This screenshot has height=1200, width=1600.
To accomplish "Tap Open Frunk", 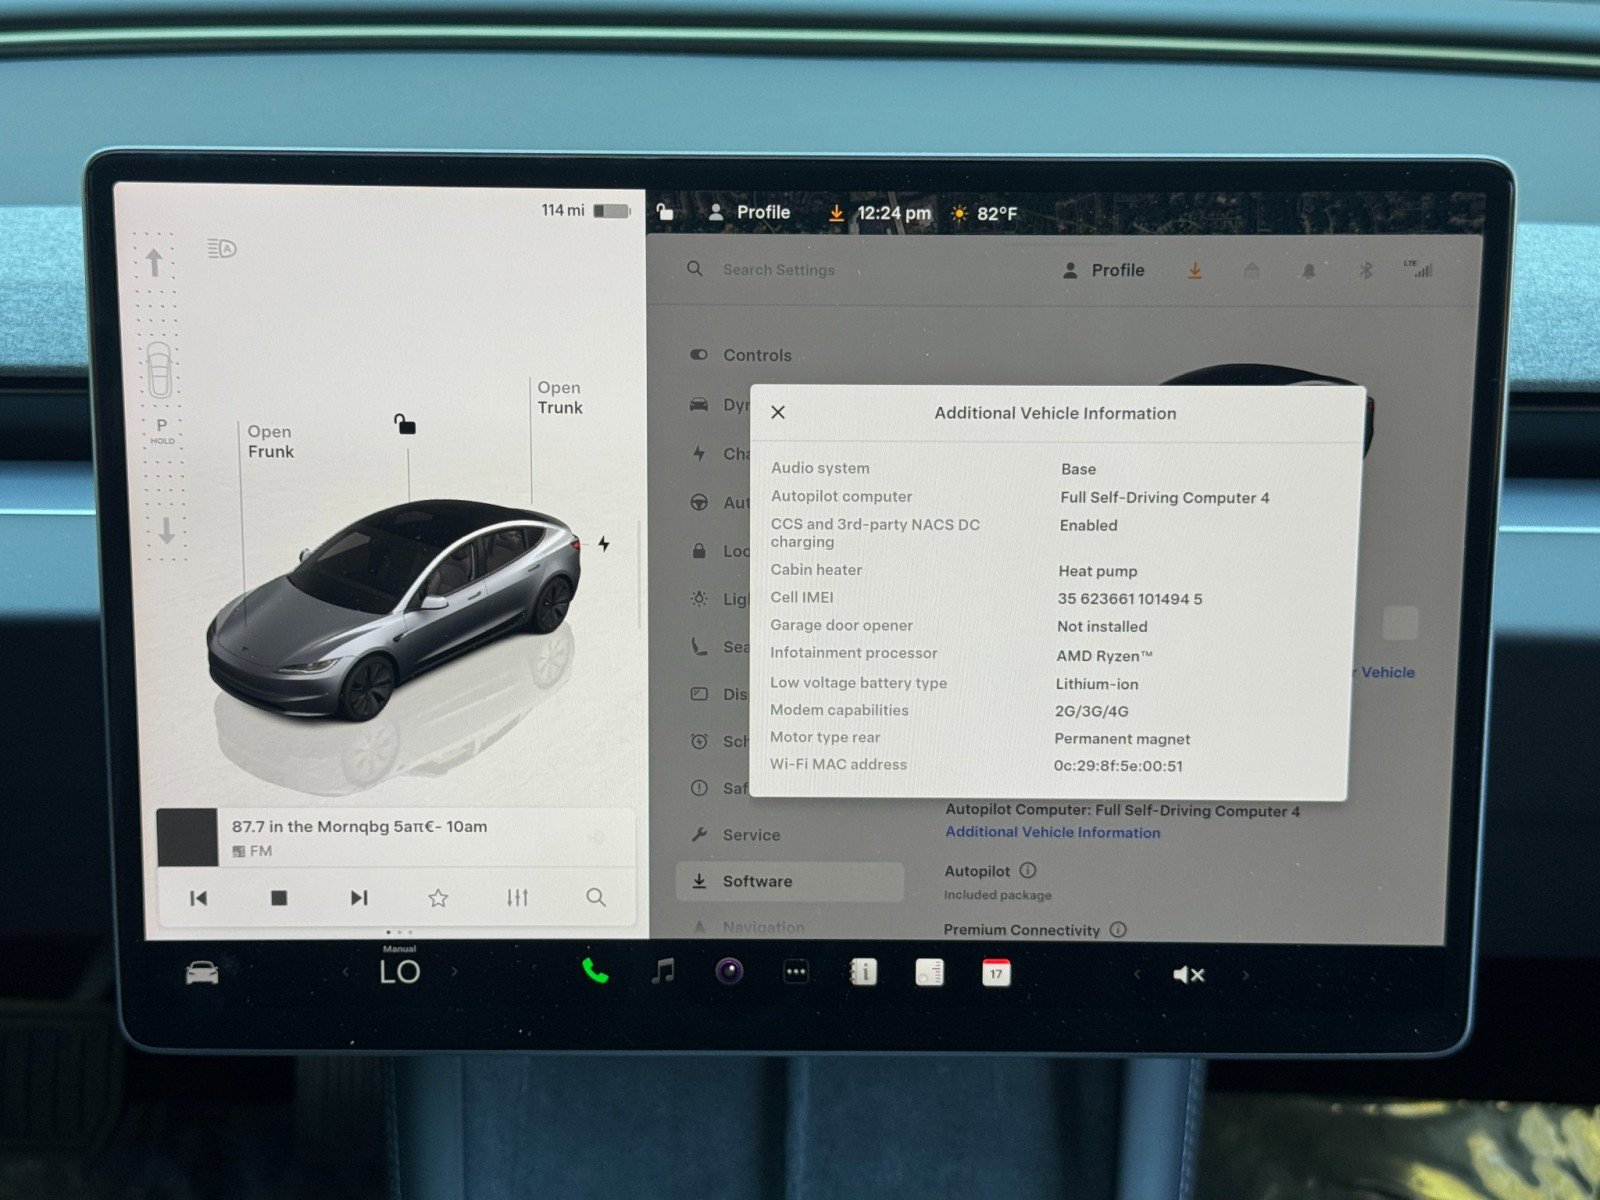I will click(271, 441).
